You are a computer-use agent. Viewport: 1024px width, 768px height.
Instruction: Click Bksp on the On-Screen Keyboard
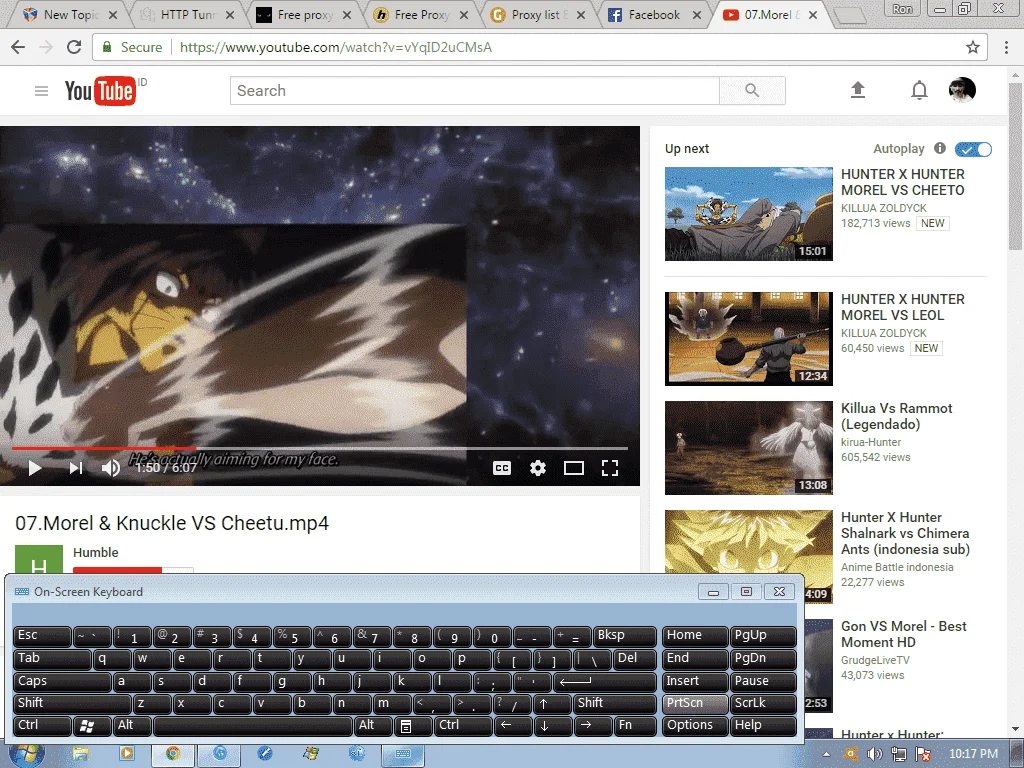[x=624, y=635]
